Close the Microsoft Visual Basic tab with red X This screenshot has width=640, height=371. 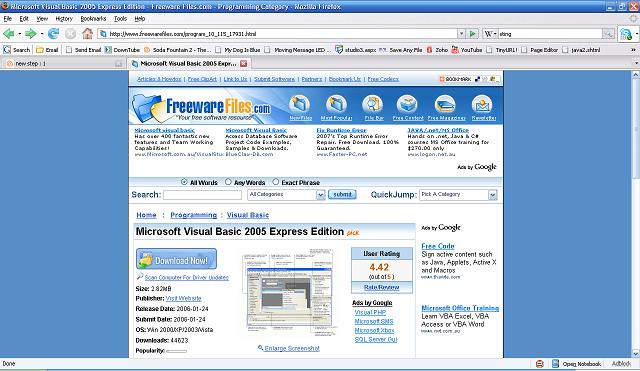tap(243, 63)
